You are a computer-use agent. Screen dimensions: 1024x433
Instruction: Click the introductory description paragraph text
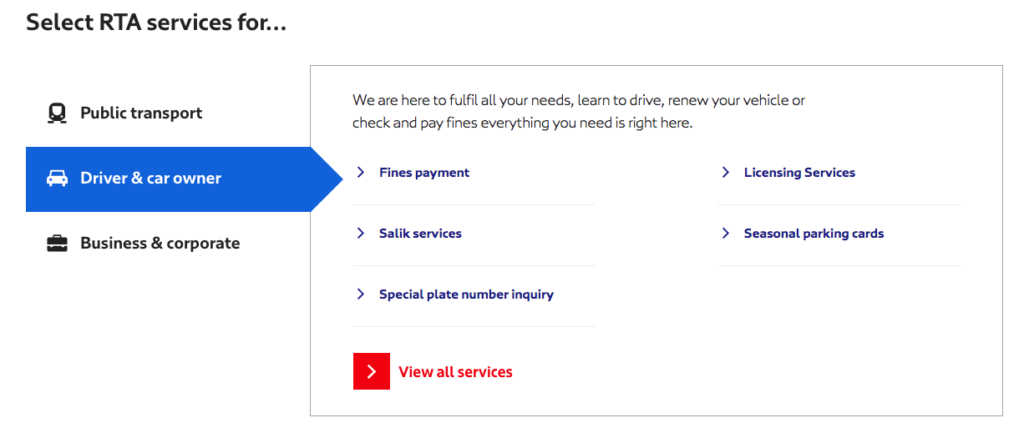tap(578, 112)
